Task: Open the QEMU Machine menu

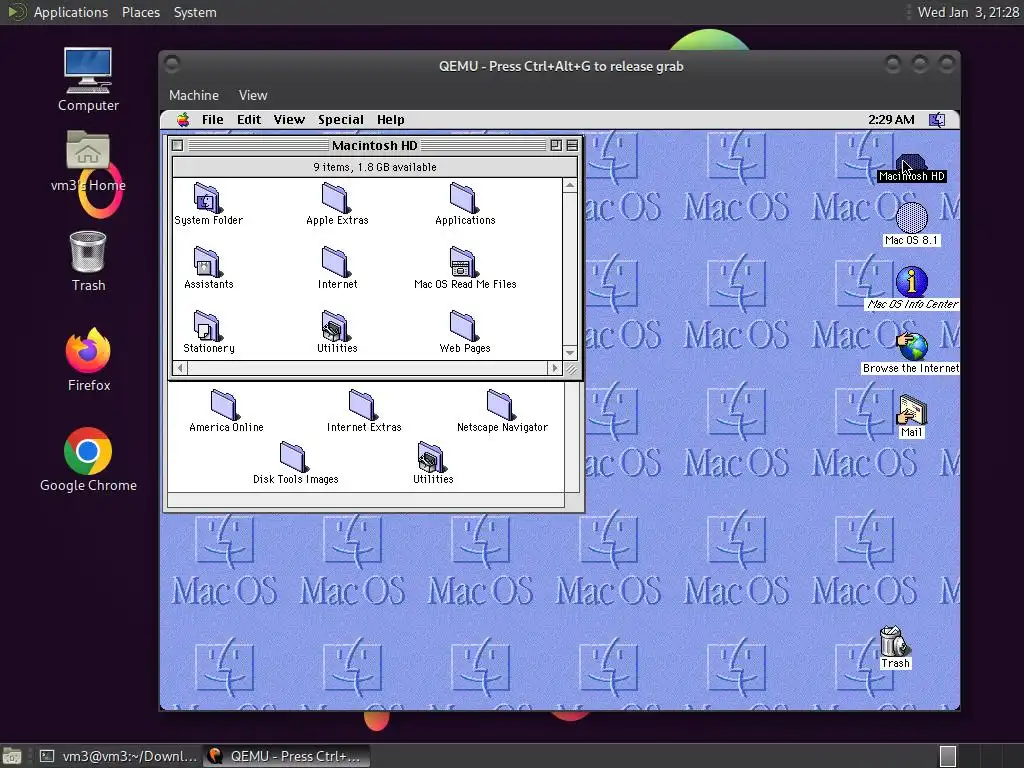Action: [x=193, y=95]
